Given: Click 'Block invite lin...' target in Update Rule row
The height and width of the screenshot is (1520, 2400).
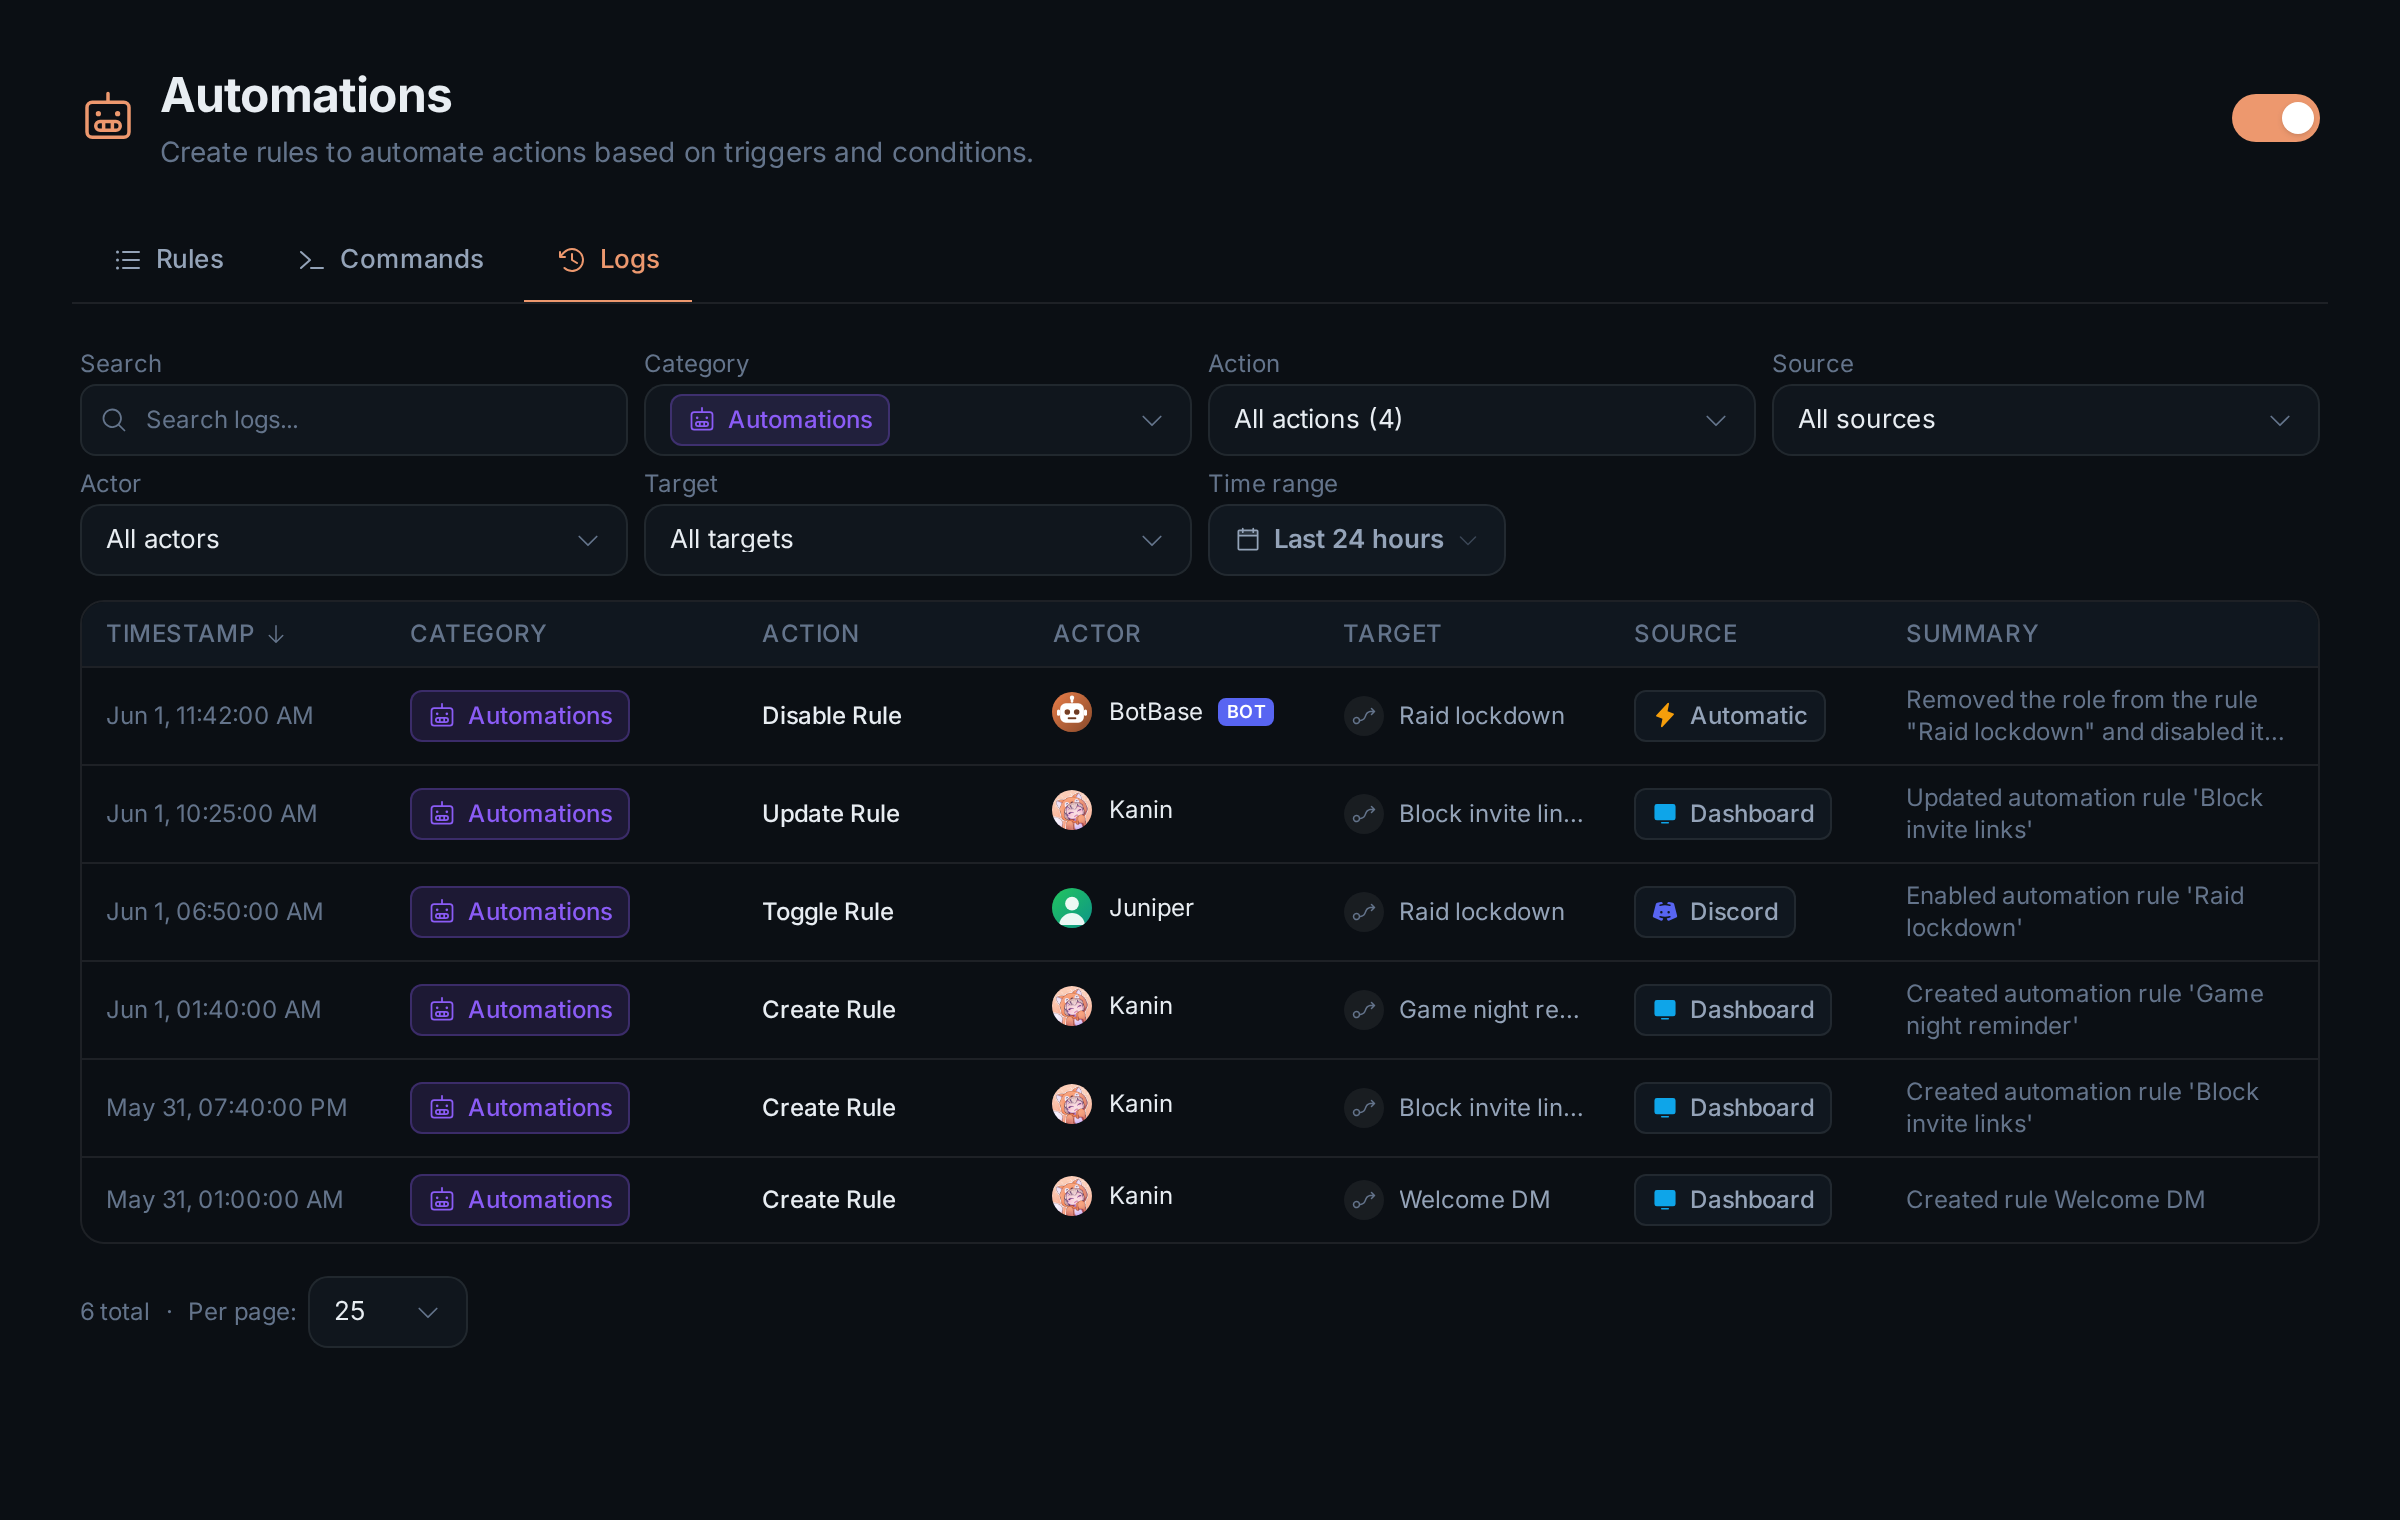Looking at the screenshot, I should (x=1491, y=814).
